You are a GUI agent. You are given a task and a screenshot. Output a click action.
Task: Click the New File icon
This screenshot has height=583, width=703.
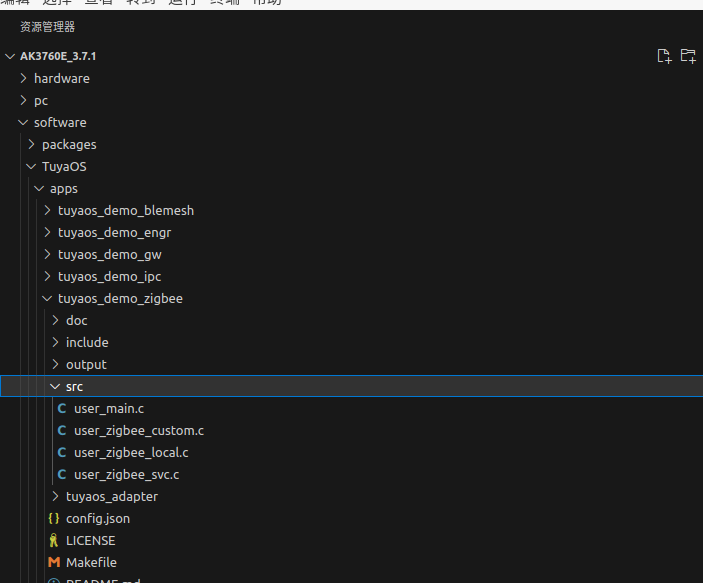(x=664, y=56)
